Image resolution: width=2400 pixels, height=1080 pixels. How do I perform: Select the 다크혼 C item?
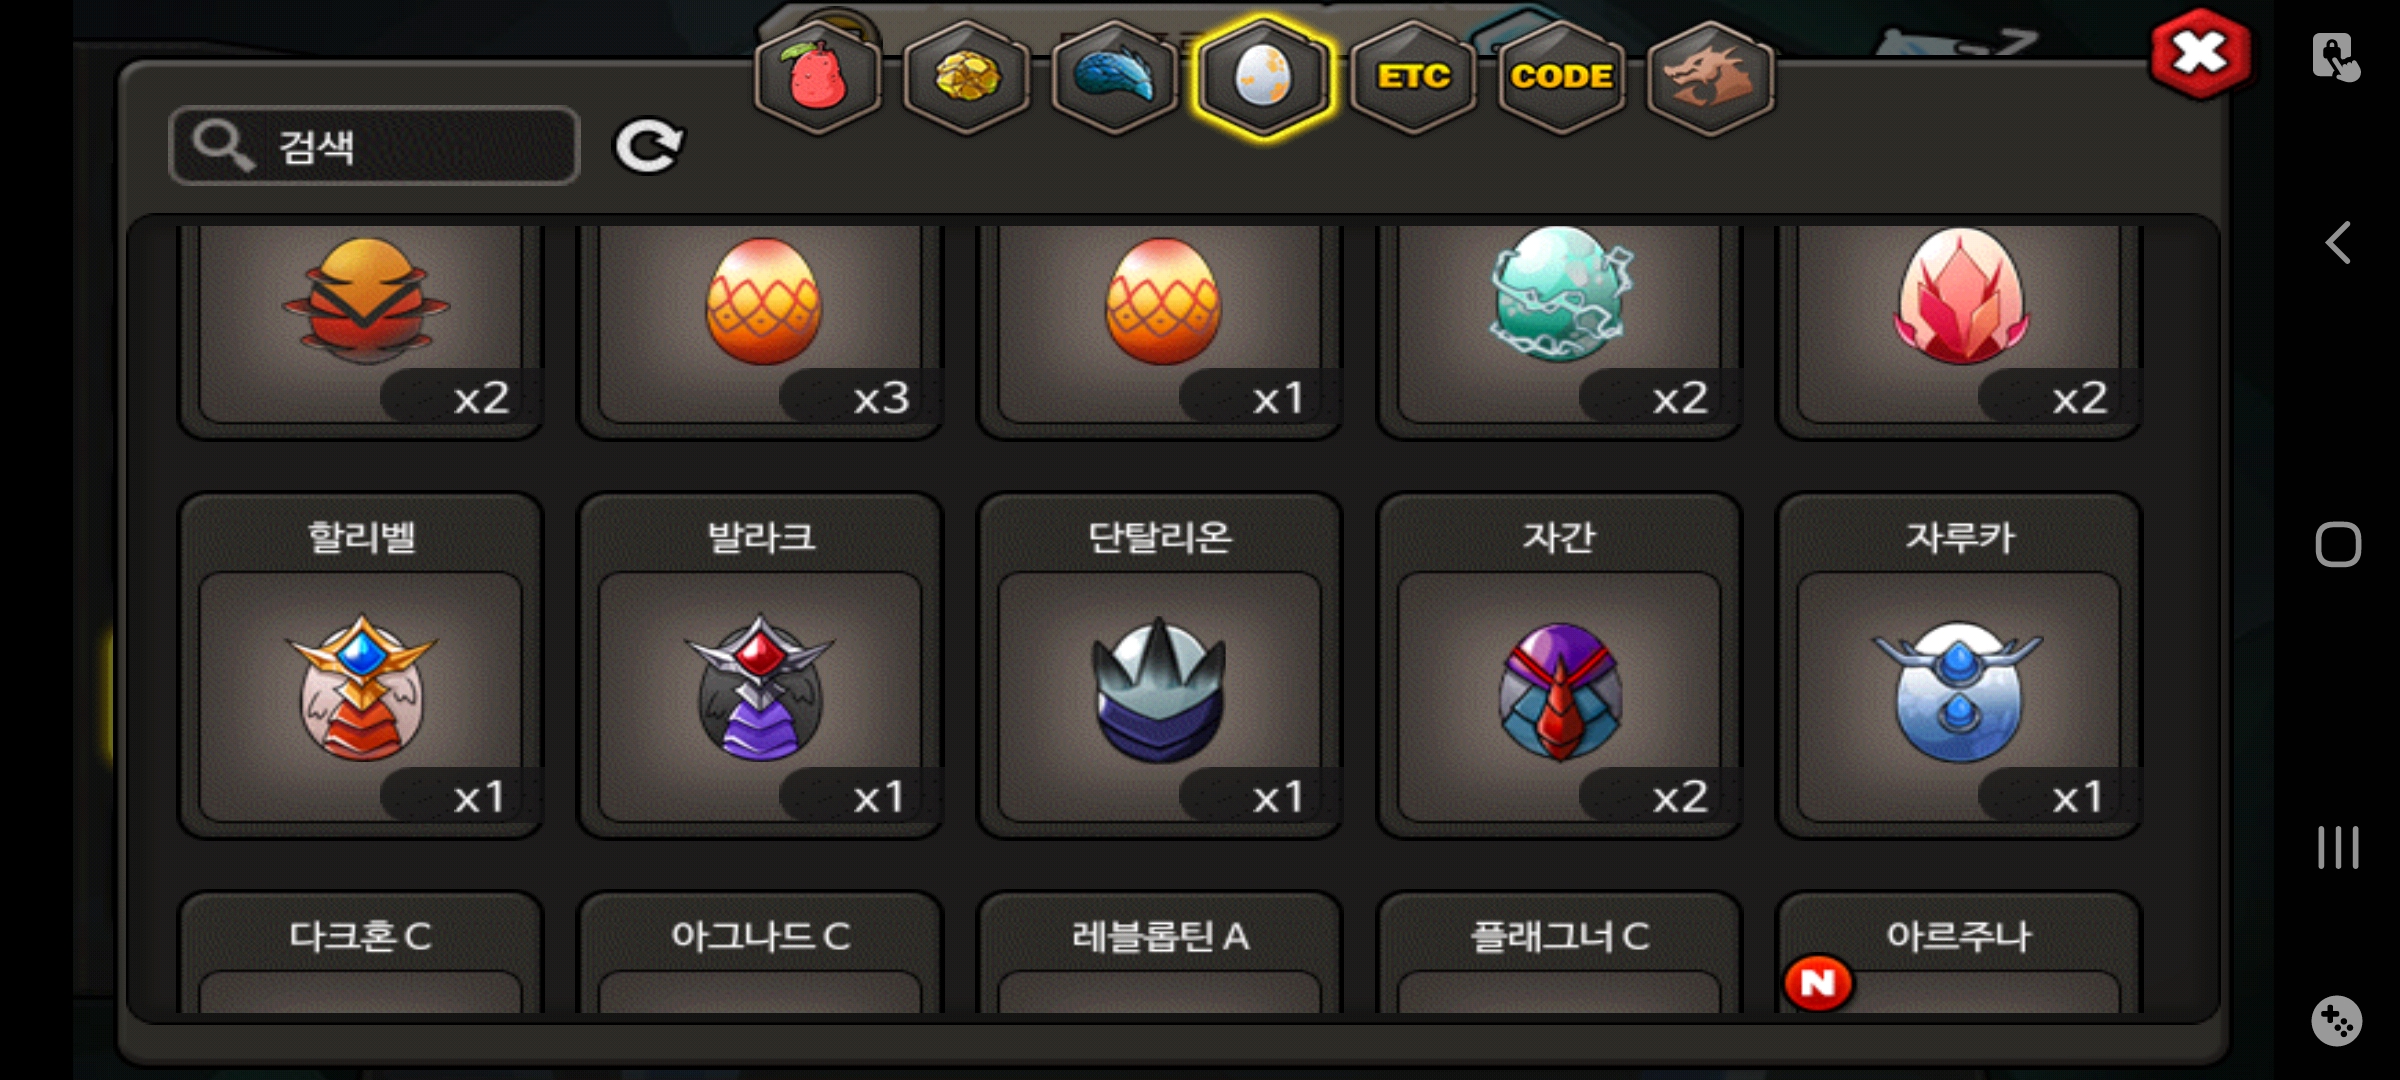coord(361,952)
